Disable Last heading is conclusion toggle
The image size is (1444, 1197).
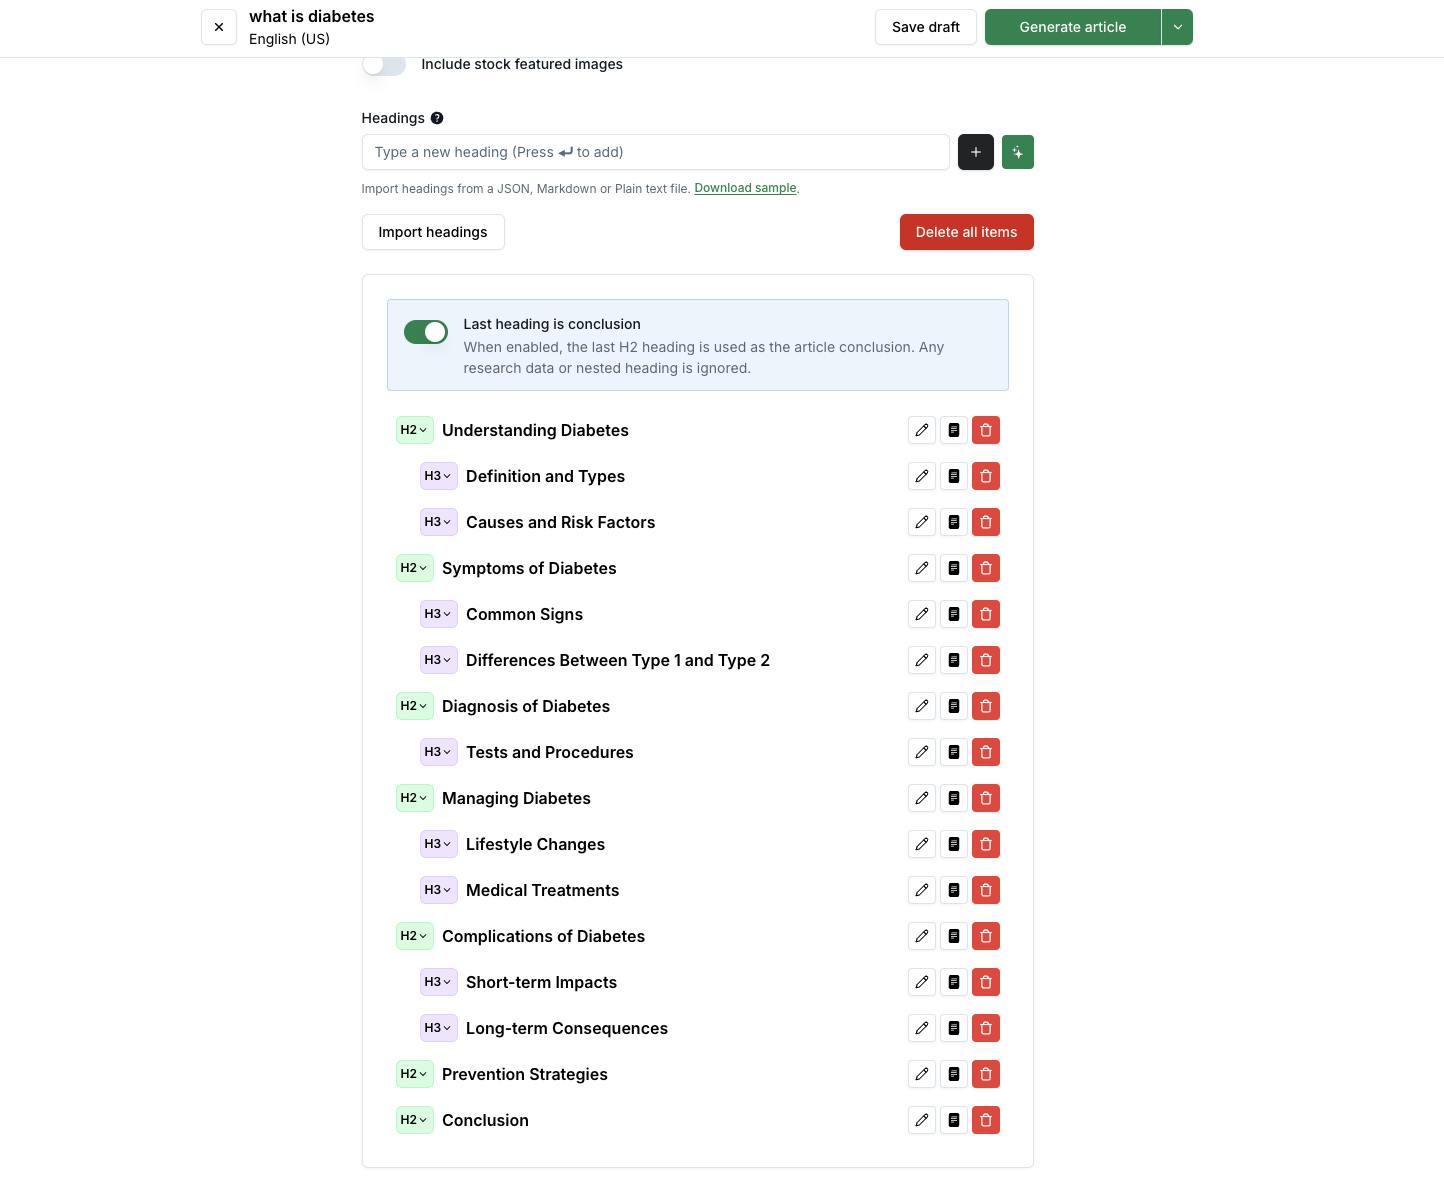pos(426,332)
